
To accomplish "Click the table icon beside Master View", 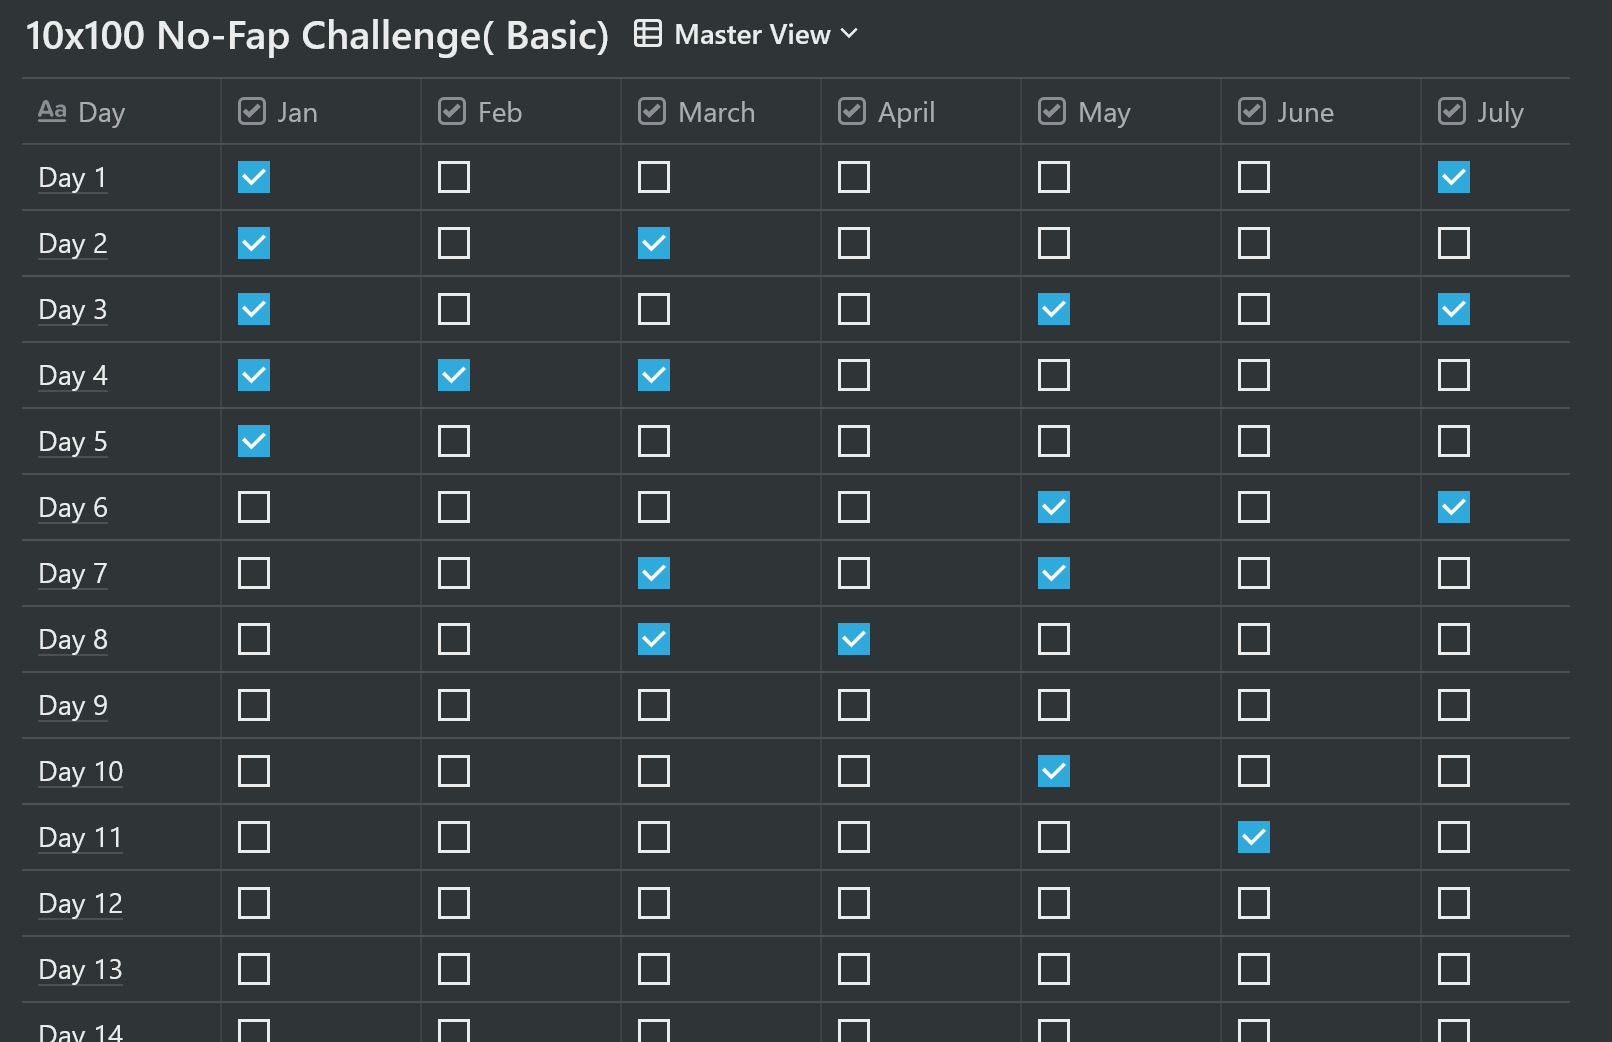I will coord(648,34).
